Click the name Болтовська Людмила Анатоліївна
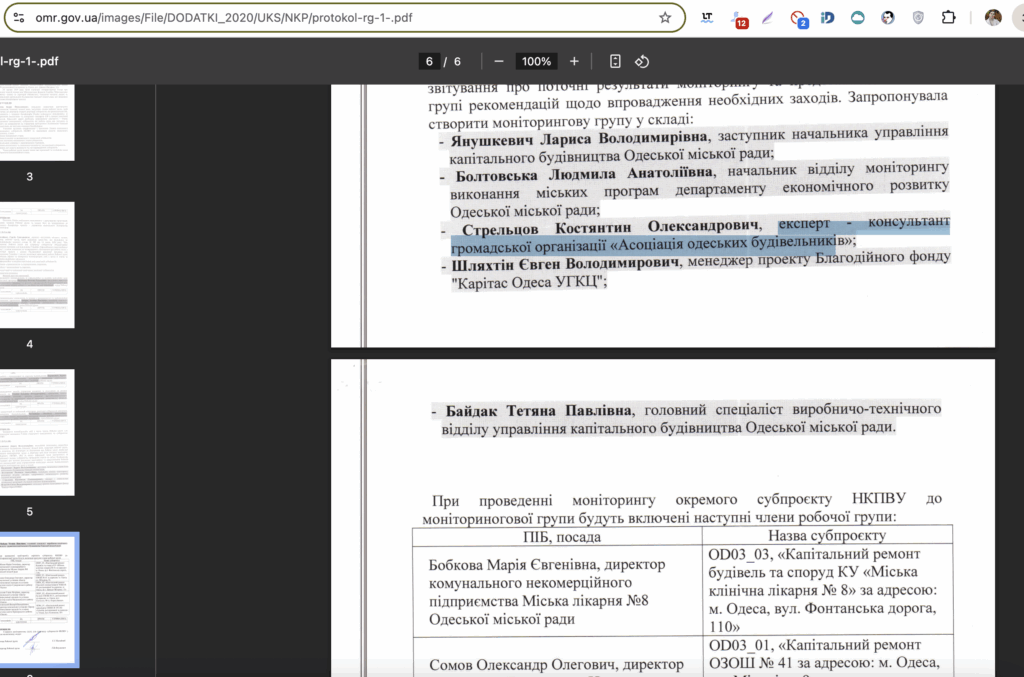The height and width of the screenshot is (677, 1024). tap(584, 174)
